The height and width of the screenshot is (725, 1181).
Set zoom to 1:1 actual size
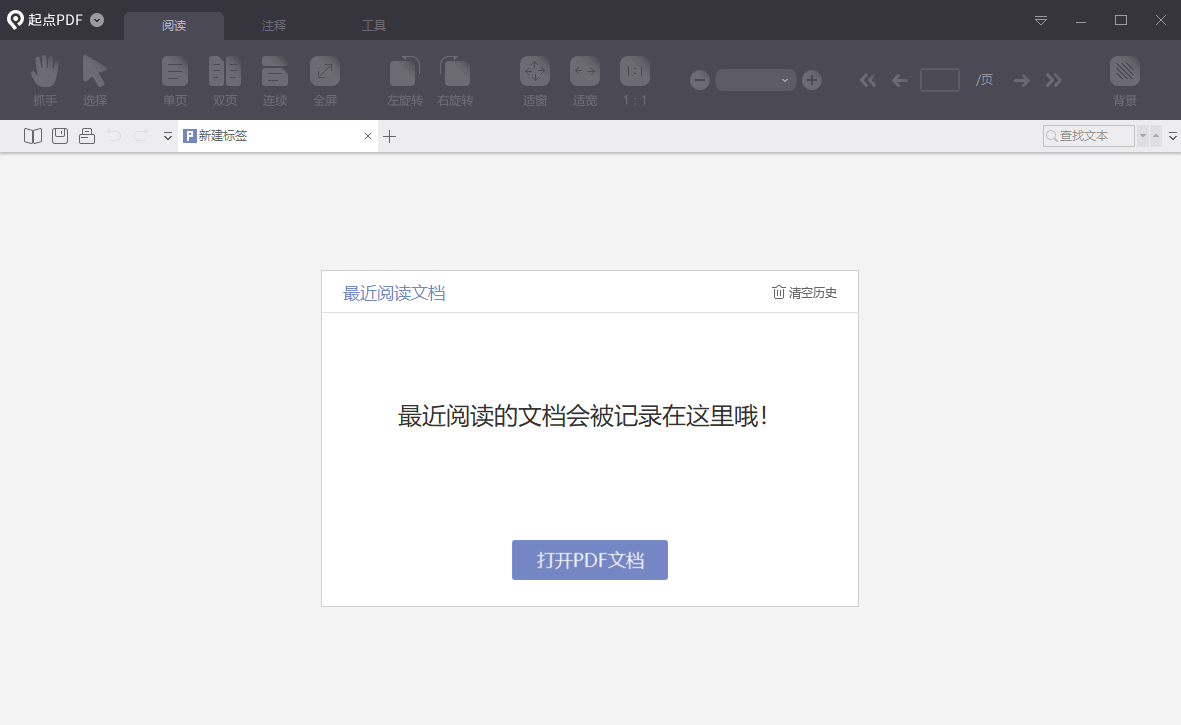pos(635,80)
